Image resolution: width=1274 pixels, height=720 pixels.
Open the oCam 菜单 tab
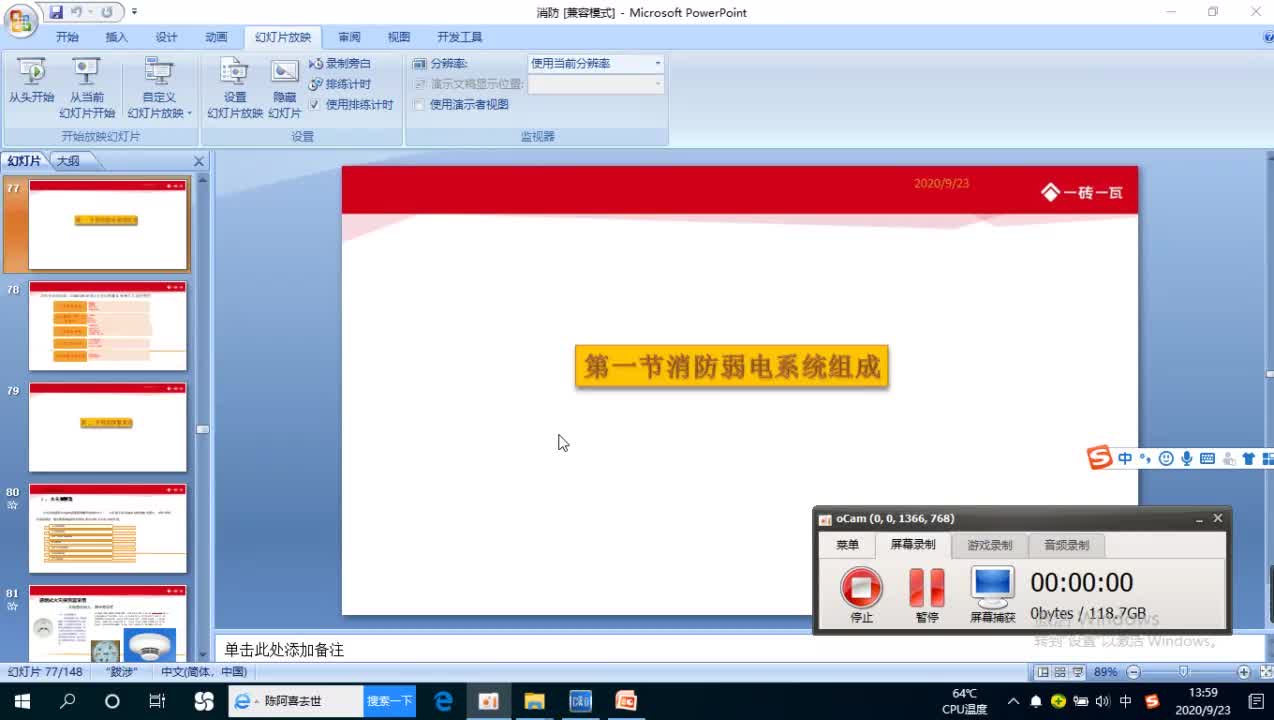(847, 545)
